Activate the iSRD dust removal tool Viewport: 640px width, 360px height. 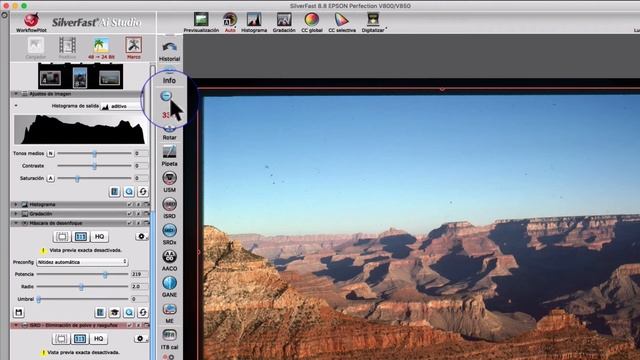169,208
